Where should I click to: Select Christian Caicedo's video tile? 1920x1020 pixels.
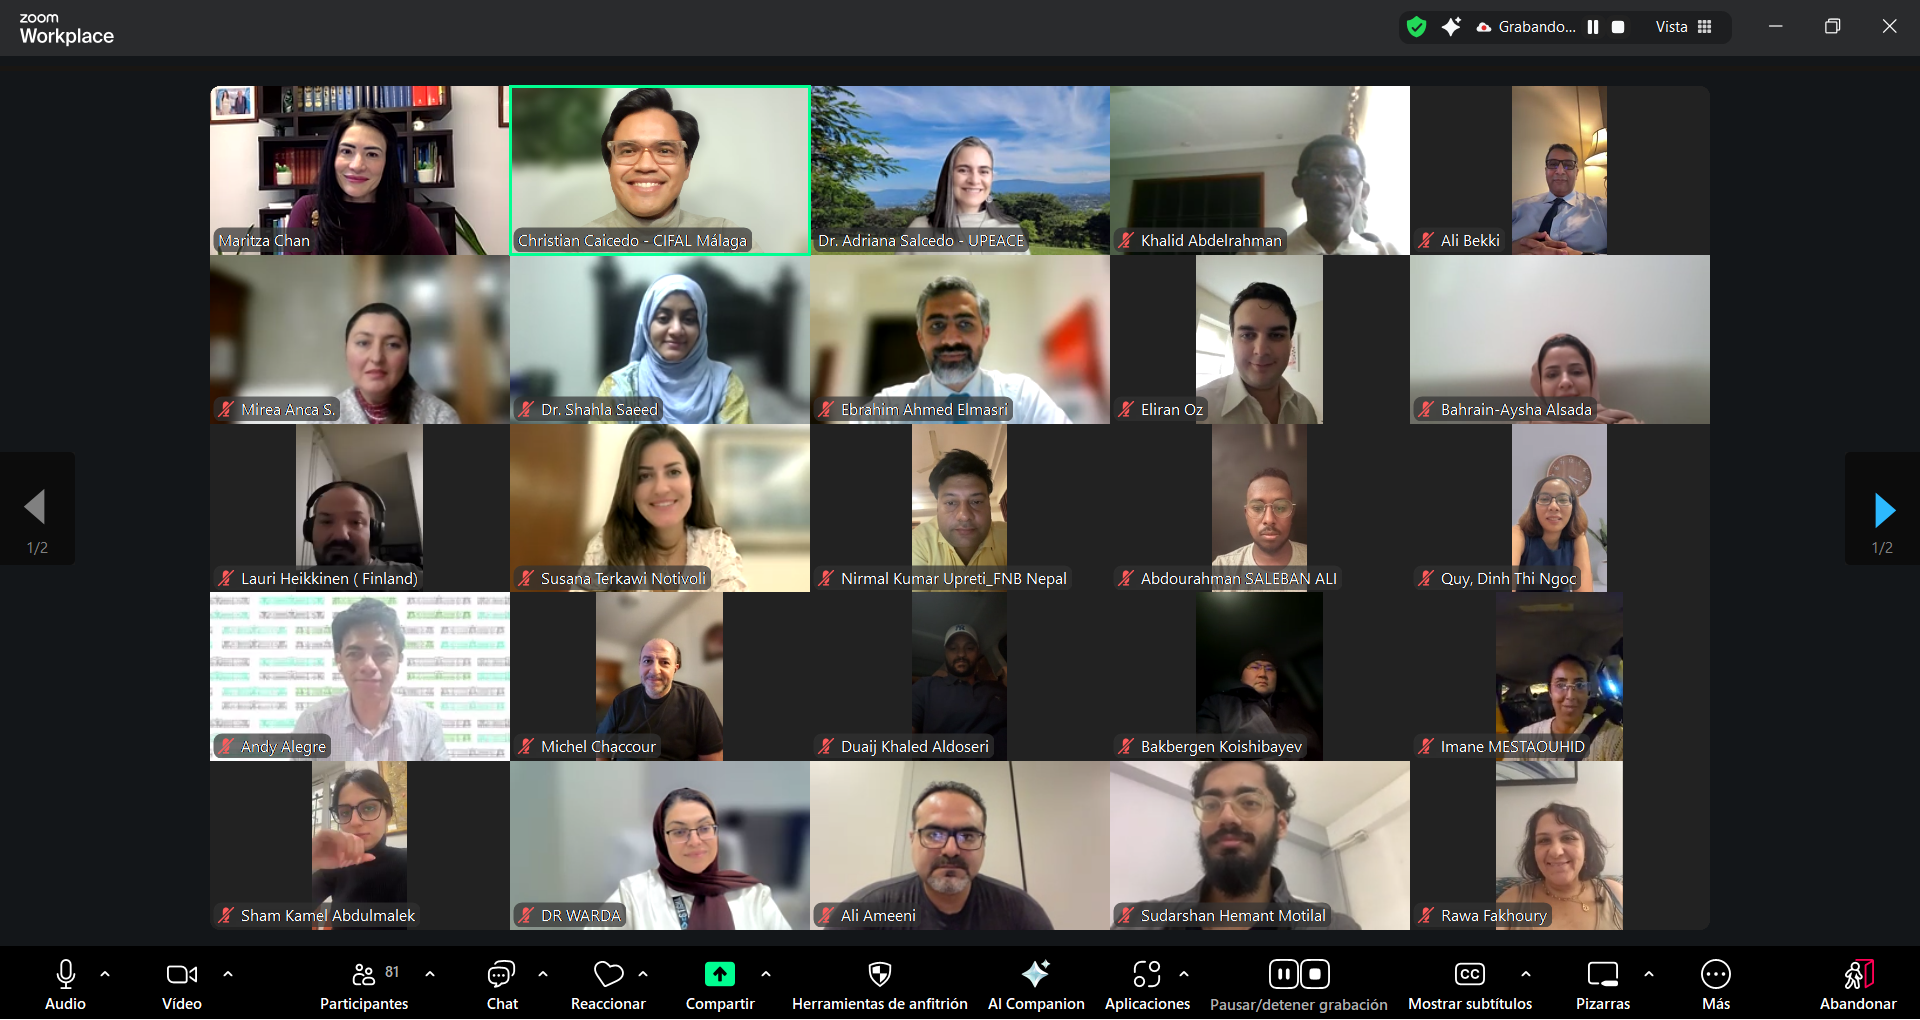coord(660,170)
